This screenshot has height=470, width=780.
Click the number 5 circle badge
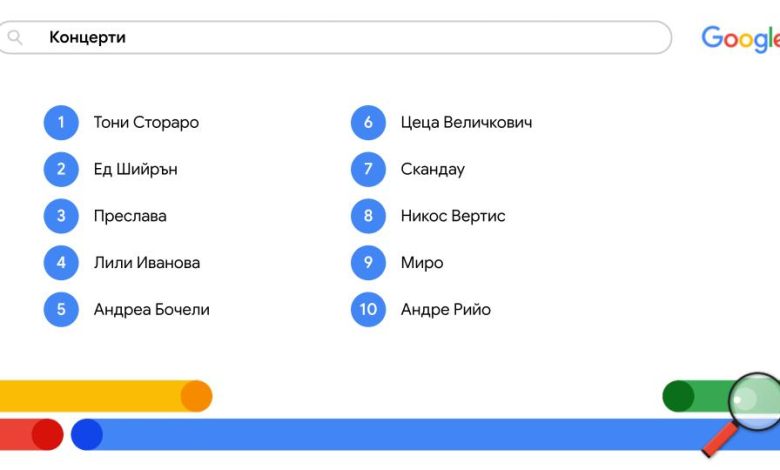click(61, 309)
